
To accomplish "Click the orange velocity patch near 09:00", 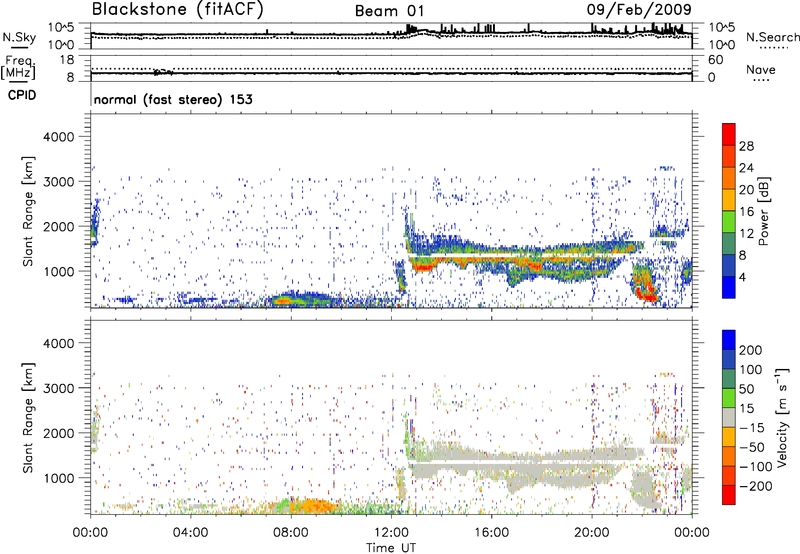I will point(315,506).
